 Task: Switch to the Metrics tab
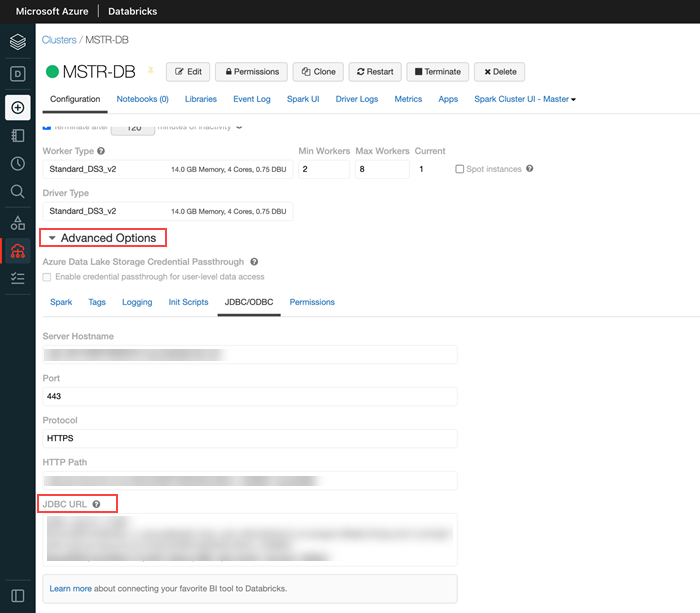click(408, 99)
